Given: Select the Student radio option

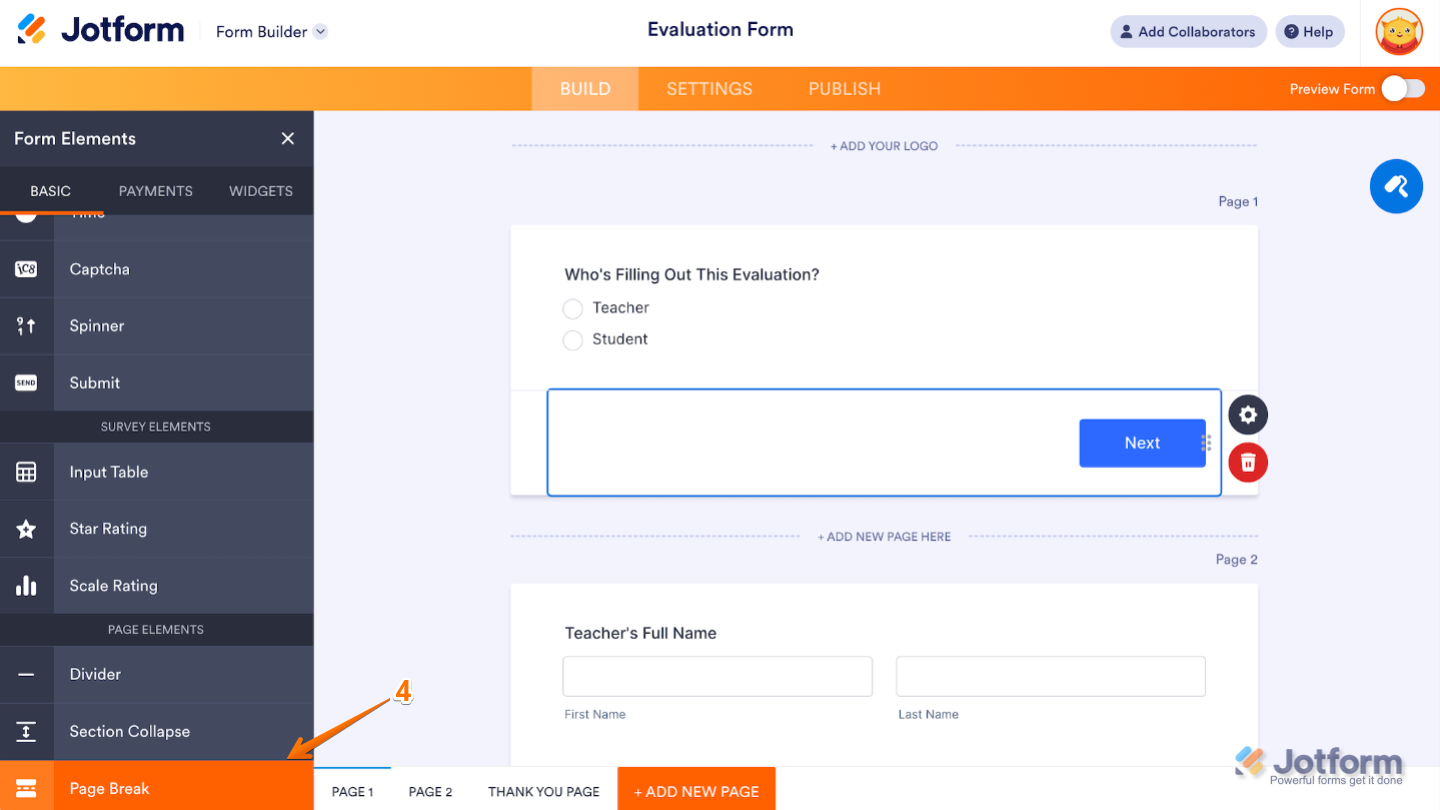Looking at the screenshot, I should point(573,340).
